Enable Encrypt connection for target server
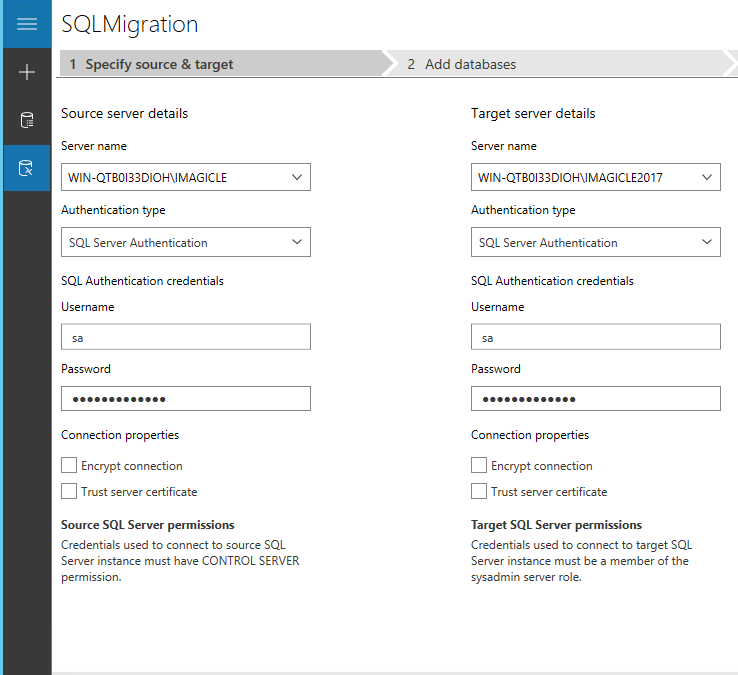The width and height of the screenshot is (738, 675). [479, 465]
